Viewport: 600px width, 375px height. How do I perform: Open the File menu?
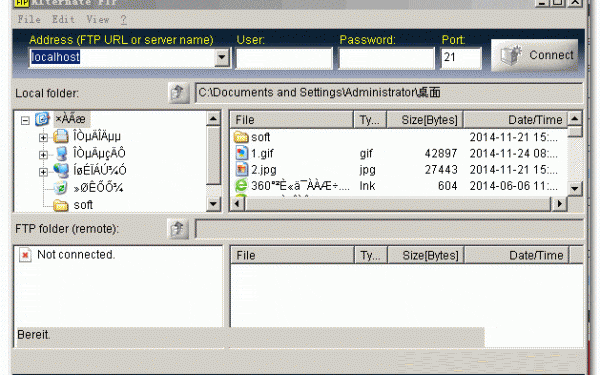click(29, 20)
